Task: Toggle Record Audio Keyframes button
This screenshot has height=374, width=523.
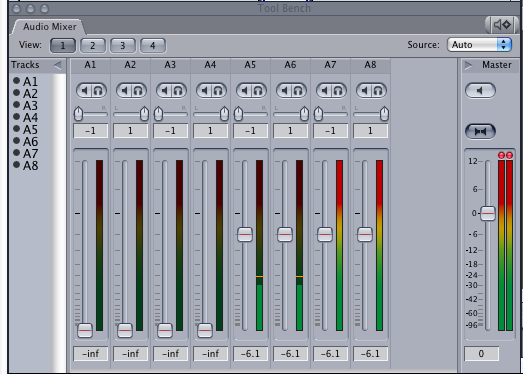Action: point(502,25)
